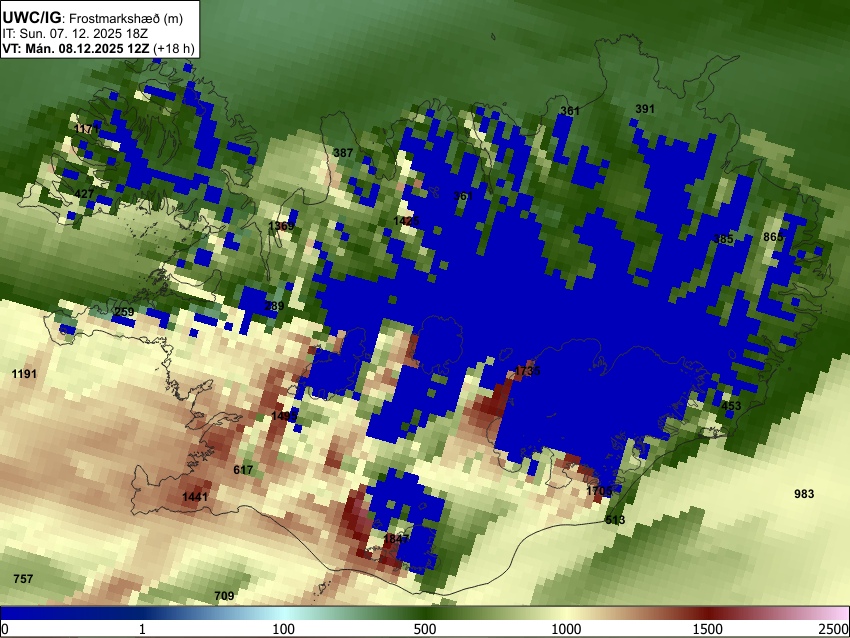The image size is (850, 638).
Task: Click the 387 freezing level label
Action: pos(343,153)
